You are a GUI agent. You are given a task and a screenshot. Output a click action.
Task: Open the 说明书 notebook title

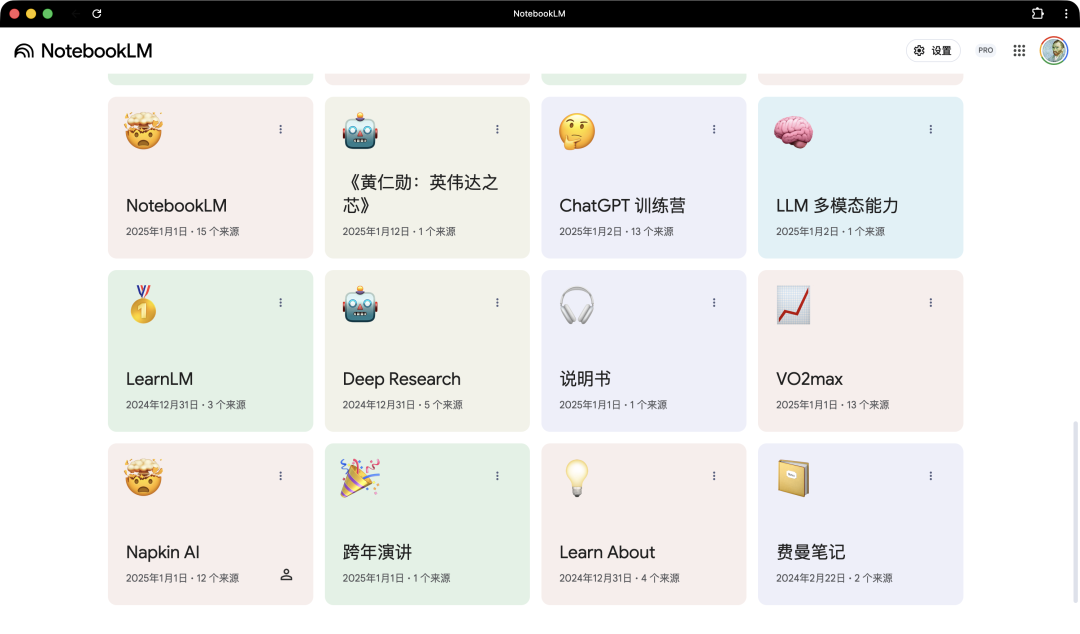pos(585,379)
